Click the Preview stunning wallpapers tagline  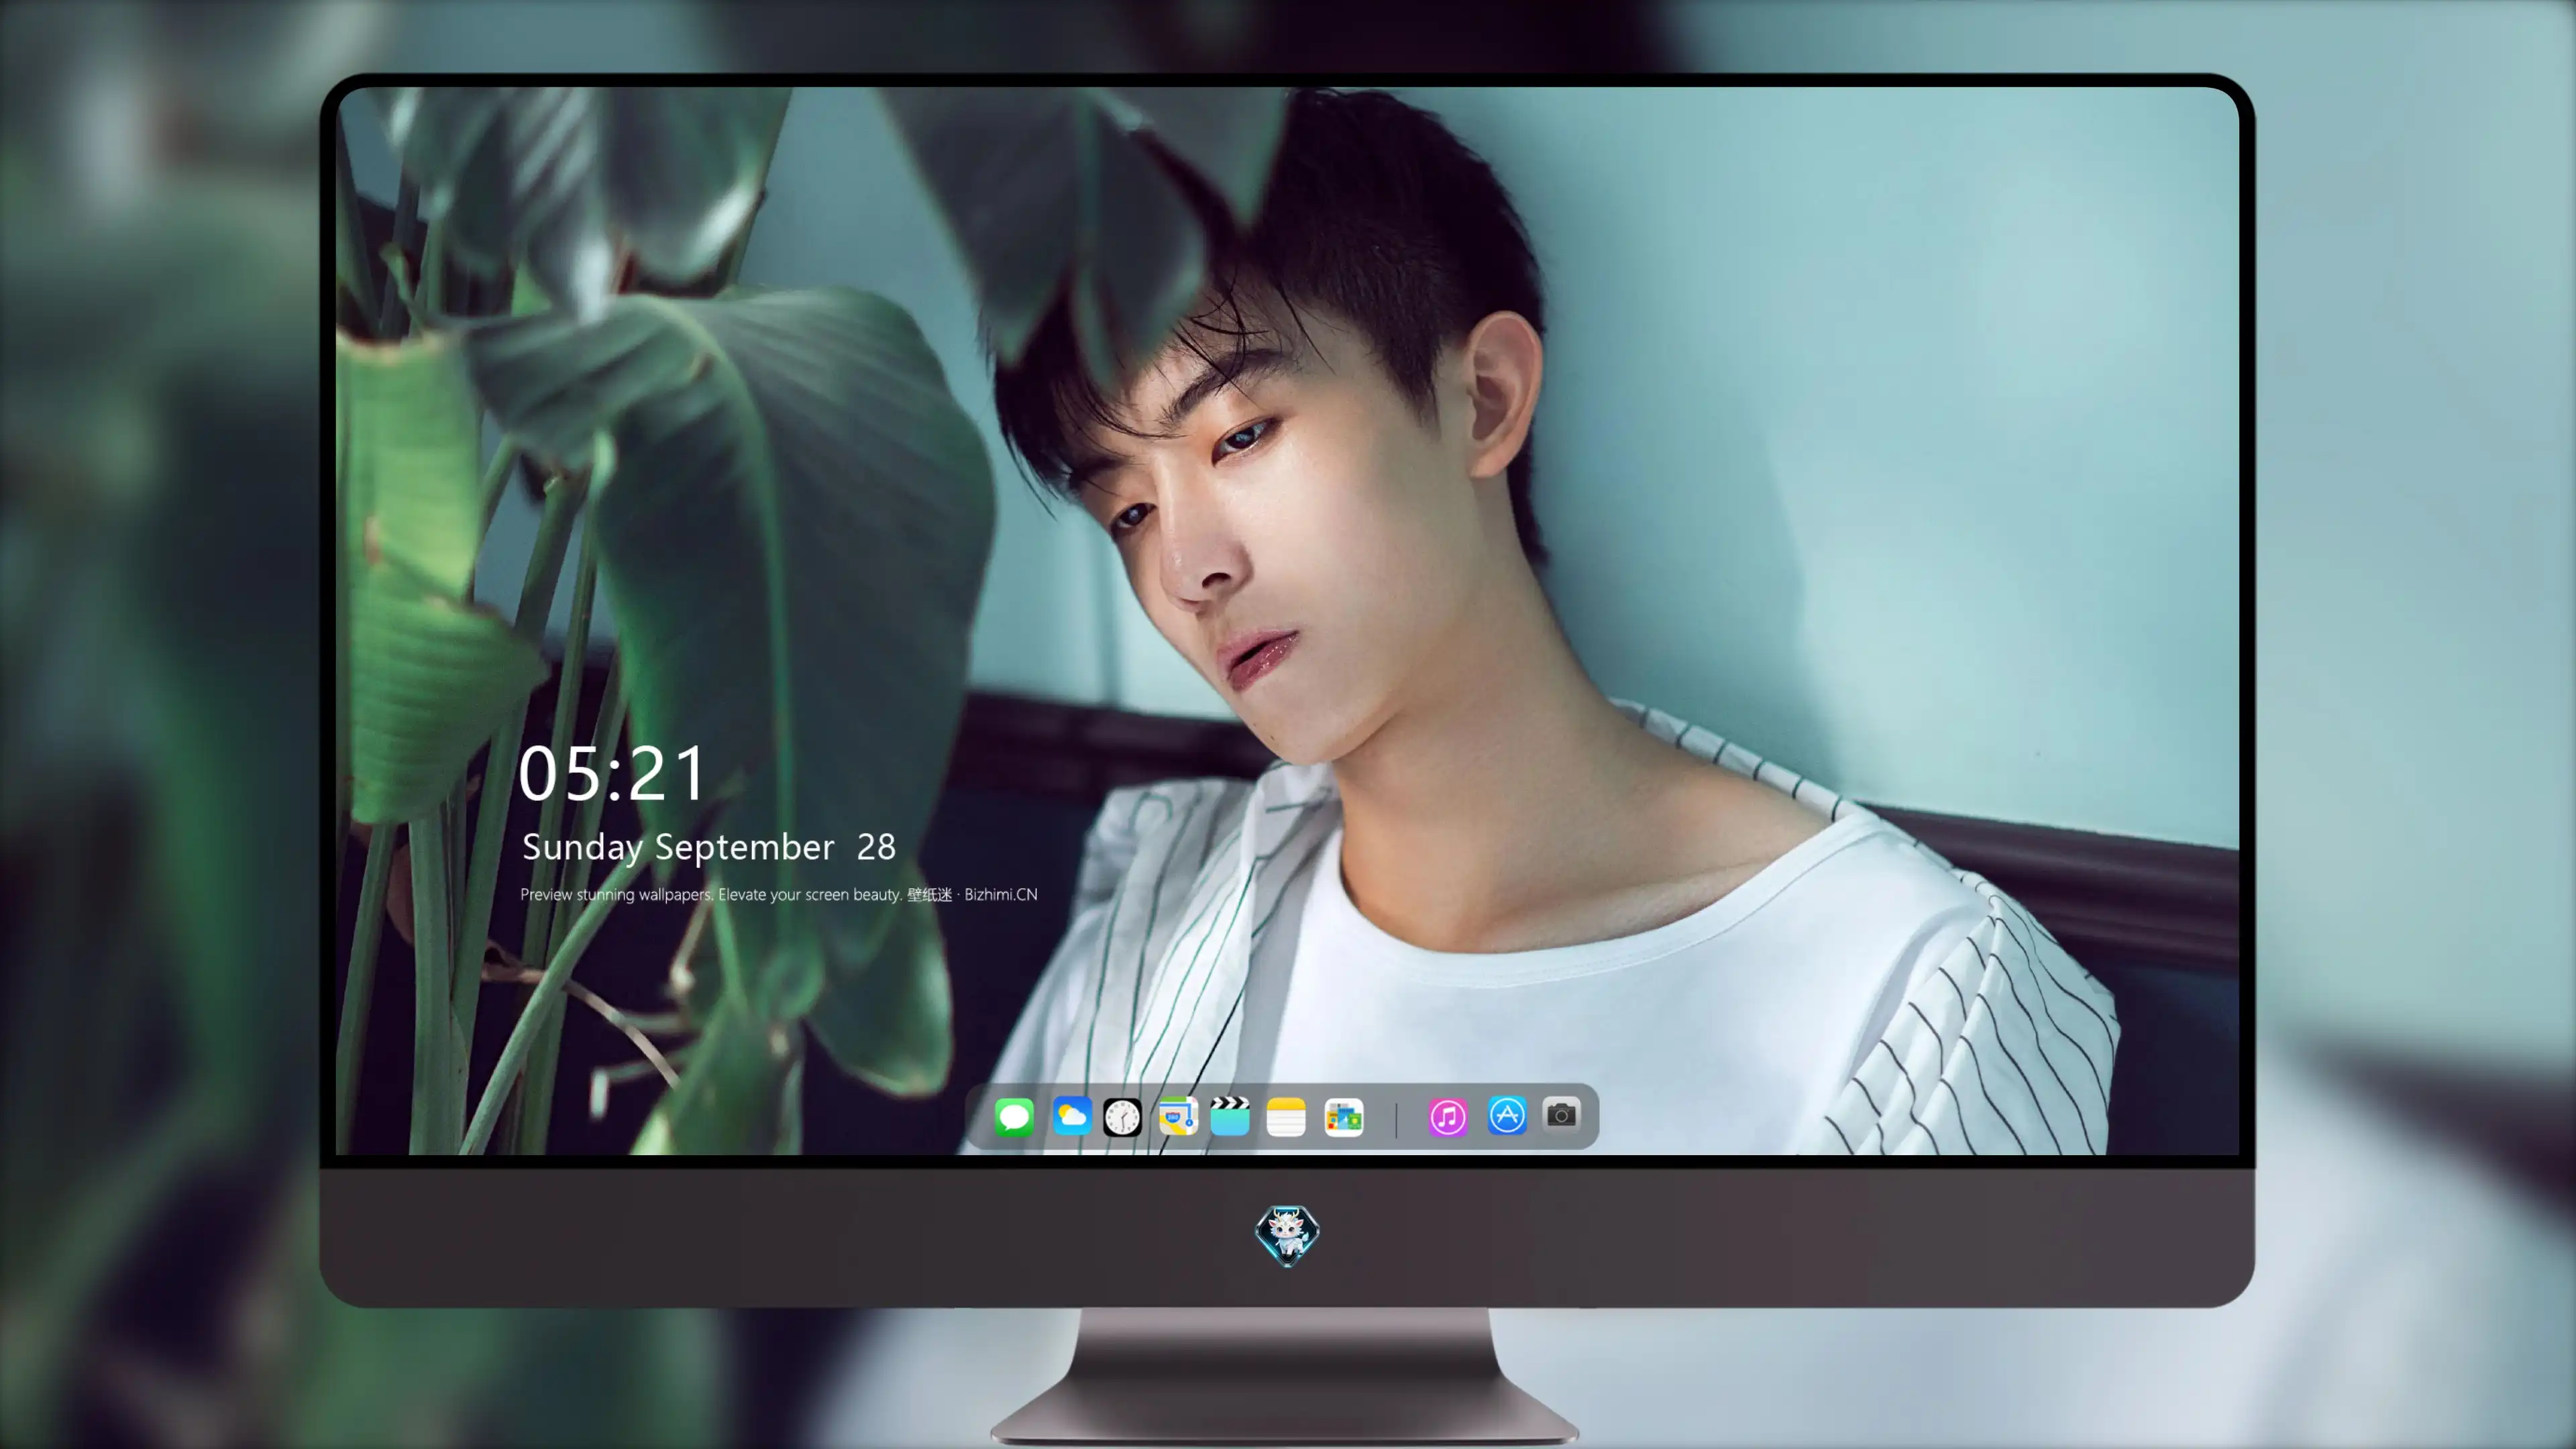click(x=616, y=894)
